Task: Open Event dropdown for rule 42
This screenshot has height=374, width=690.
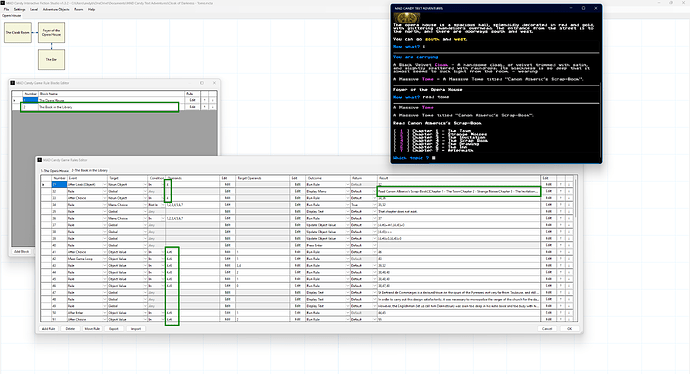Action: [x=105, y=259]
